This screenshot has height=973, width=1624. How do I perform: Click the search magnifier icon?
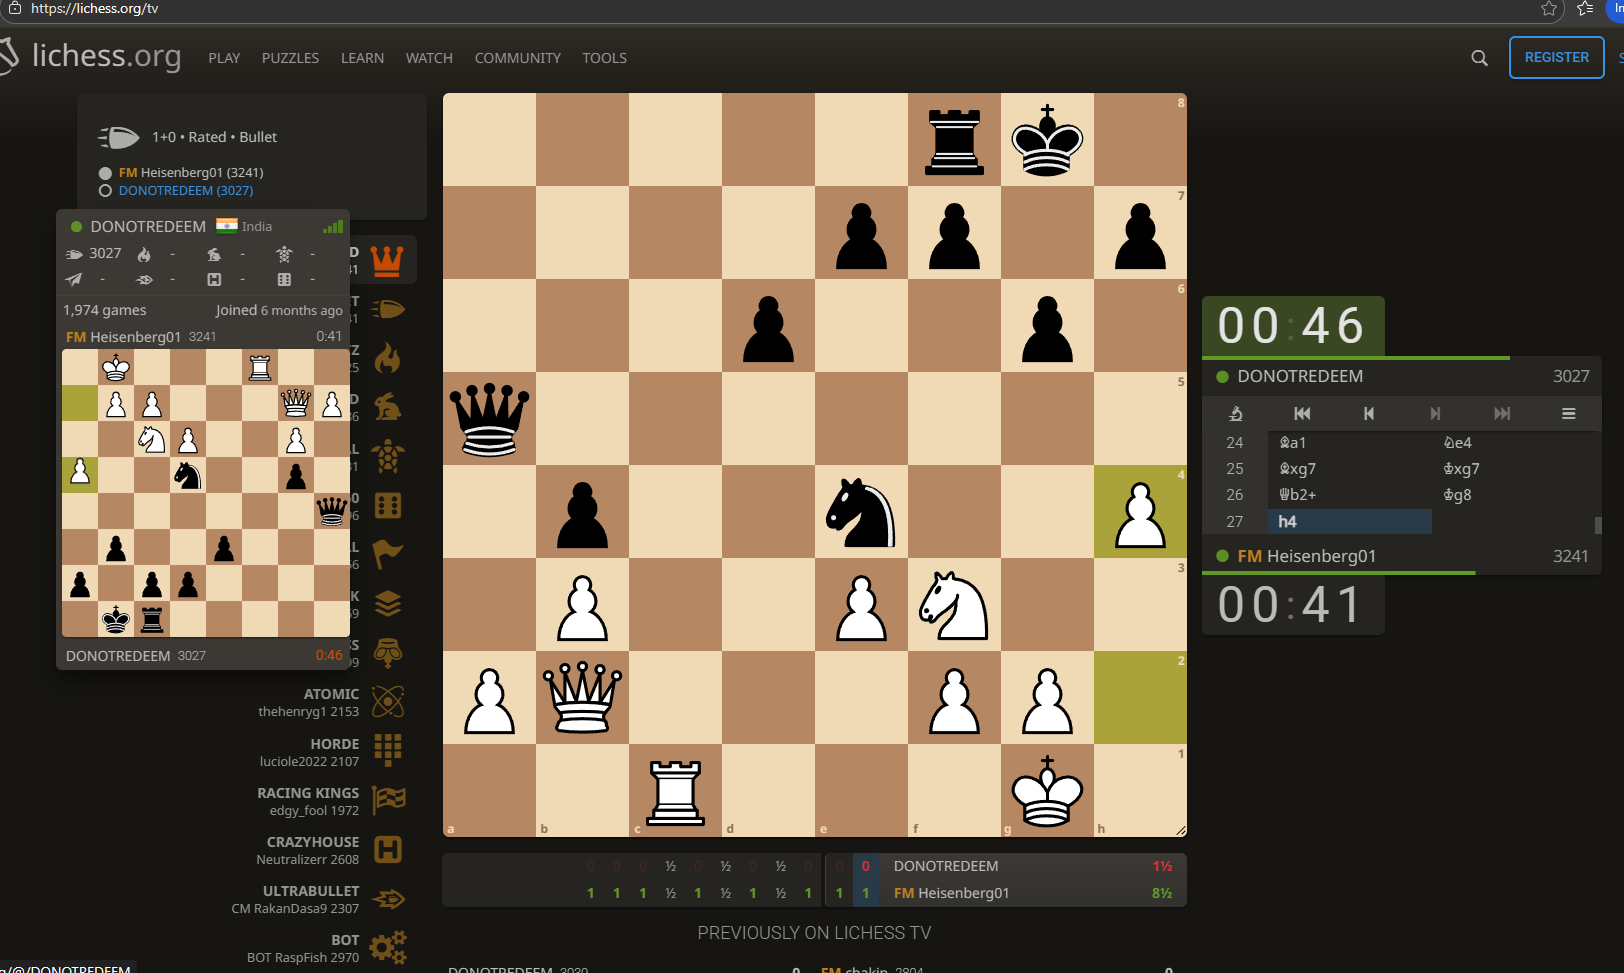tap(1479, 58)
